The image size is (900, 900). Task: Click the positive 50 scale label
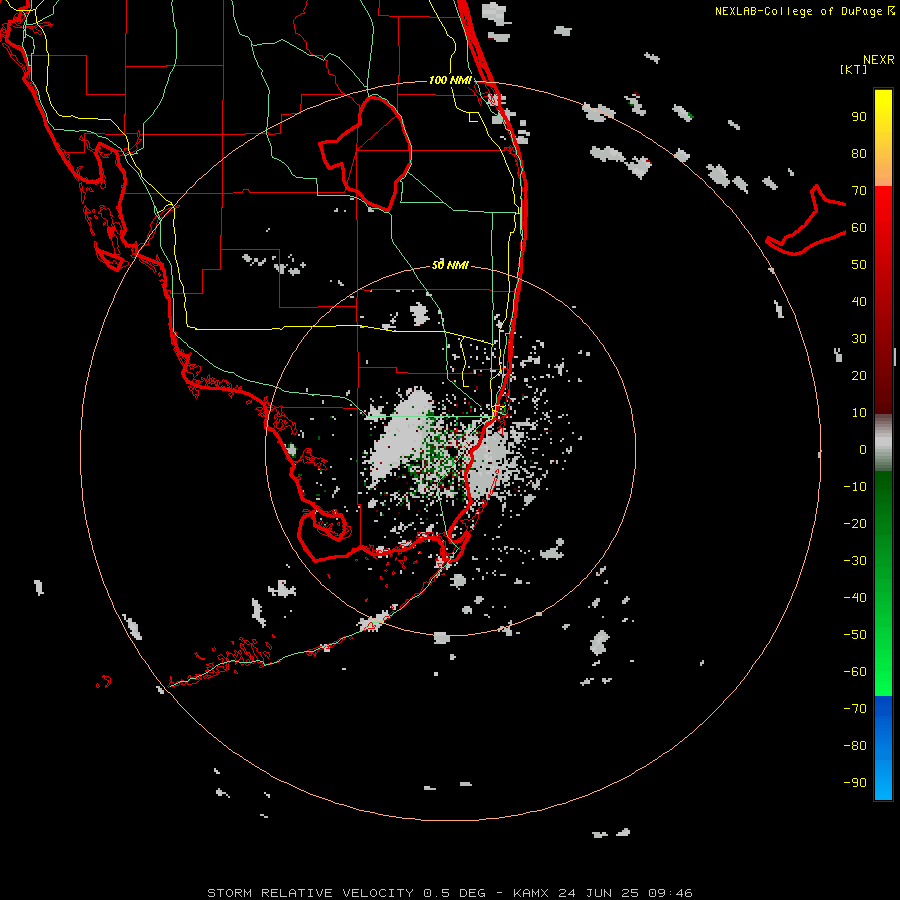859,265
